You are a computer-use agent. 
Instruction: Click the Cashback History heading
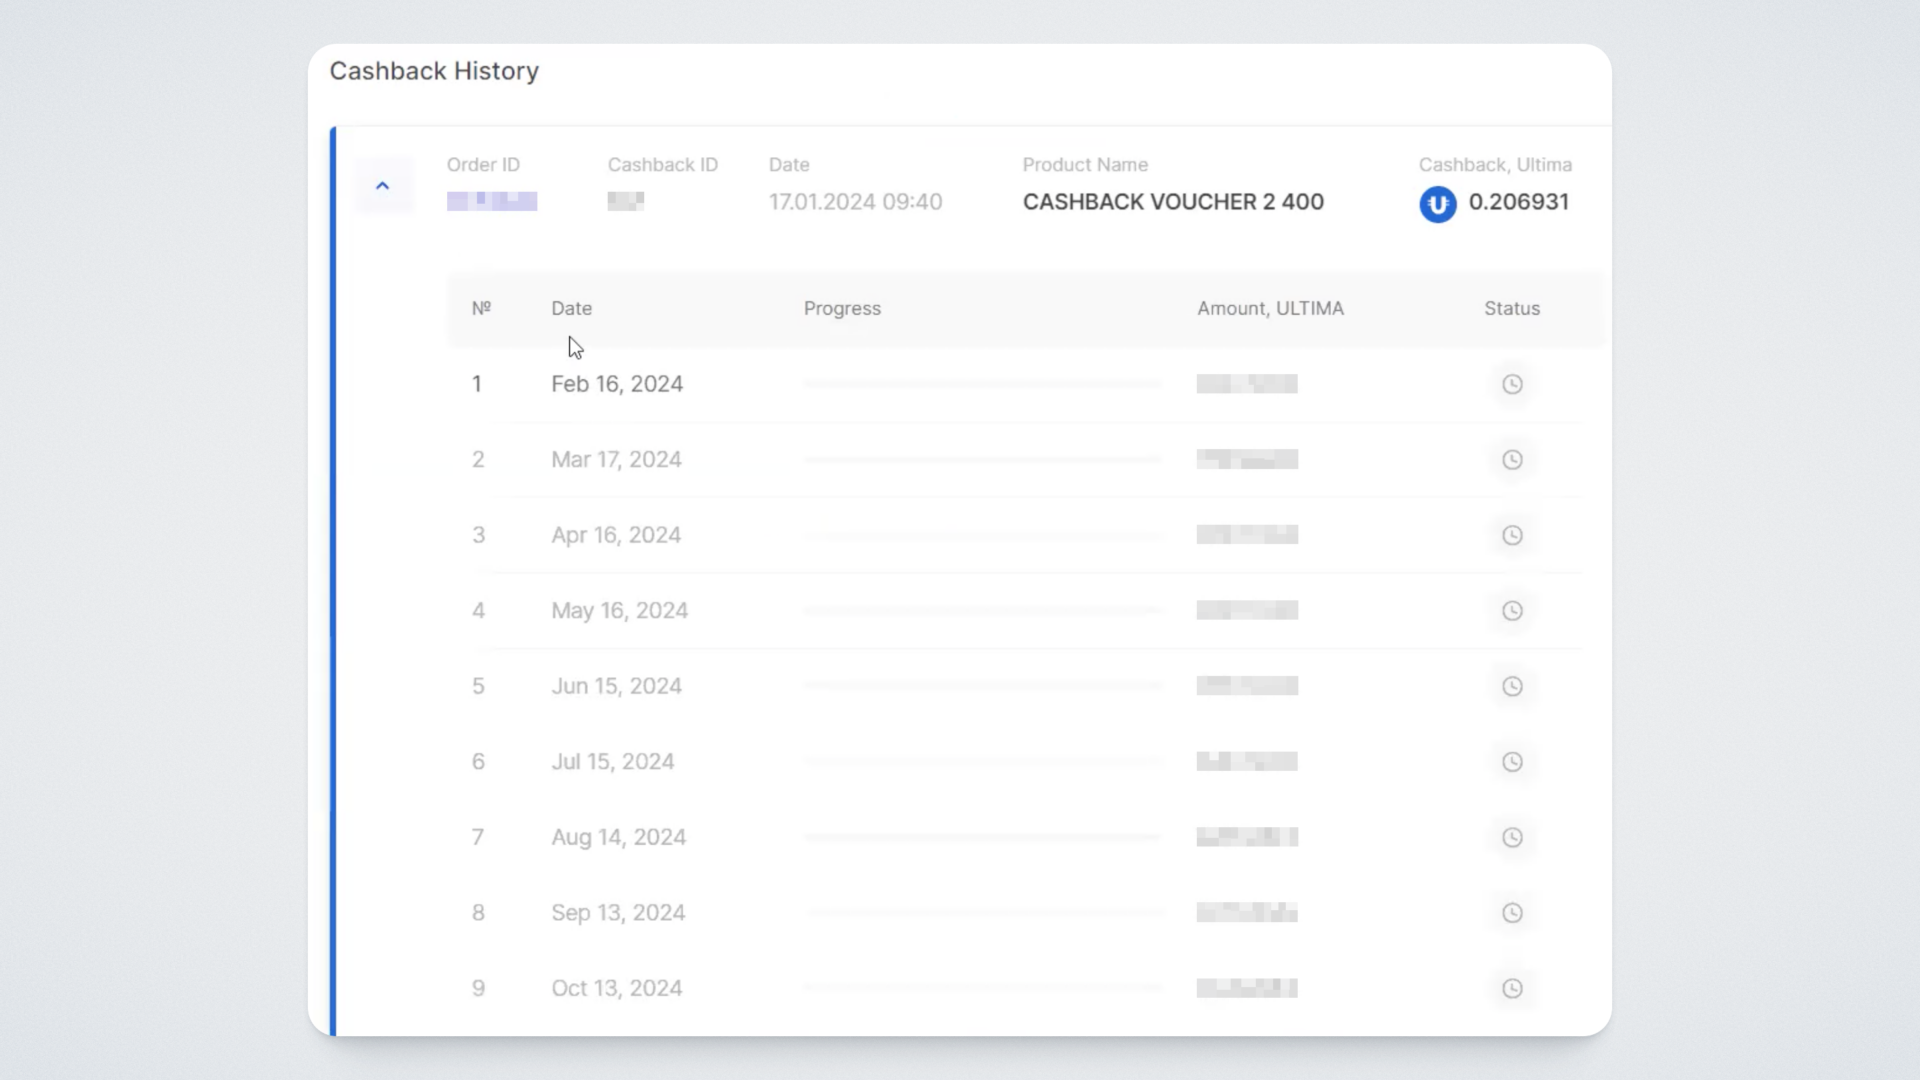tap(434, 71)
